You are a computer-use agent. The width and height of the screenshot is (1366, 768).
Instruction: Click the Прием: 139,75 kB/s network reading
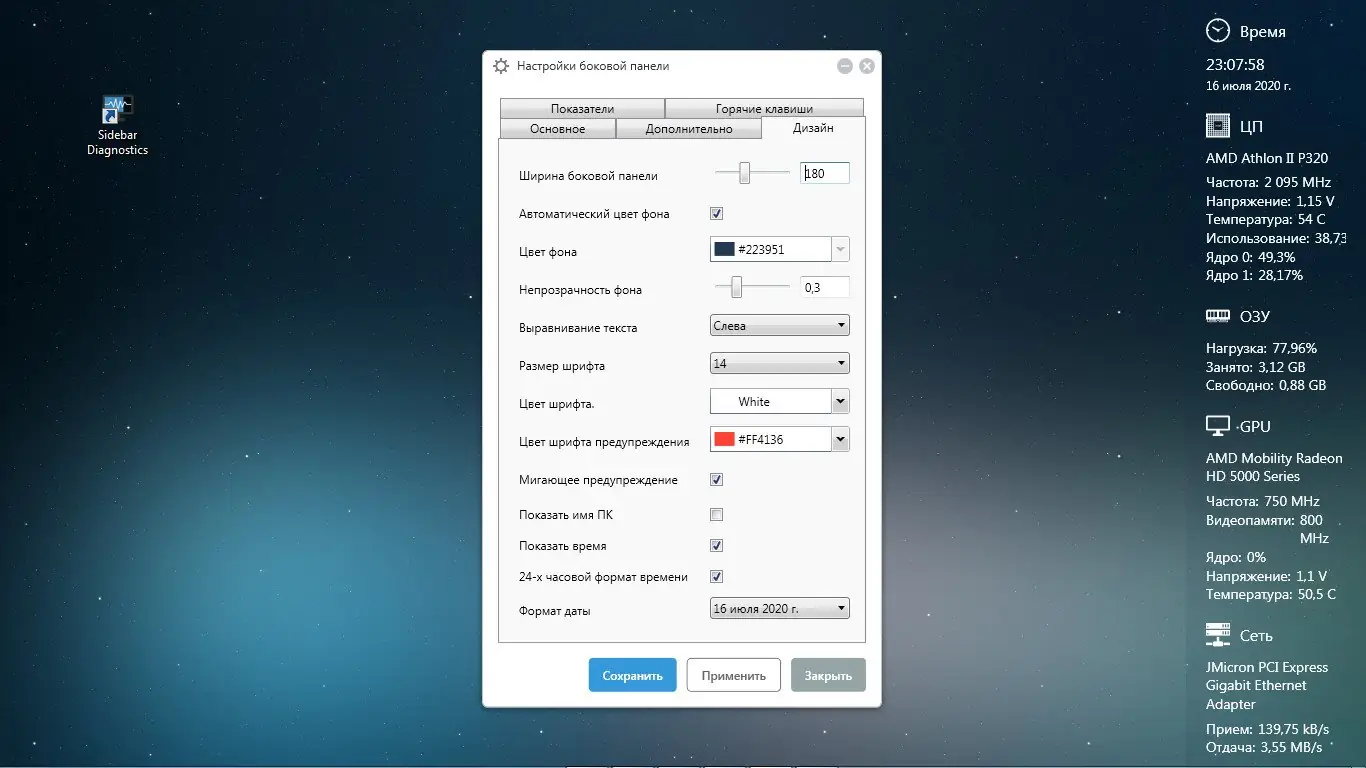[x=1267, y=729]
